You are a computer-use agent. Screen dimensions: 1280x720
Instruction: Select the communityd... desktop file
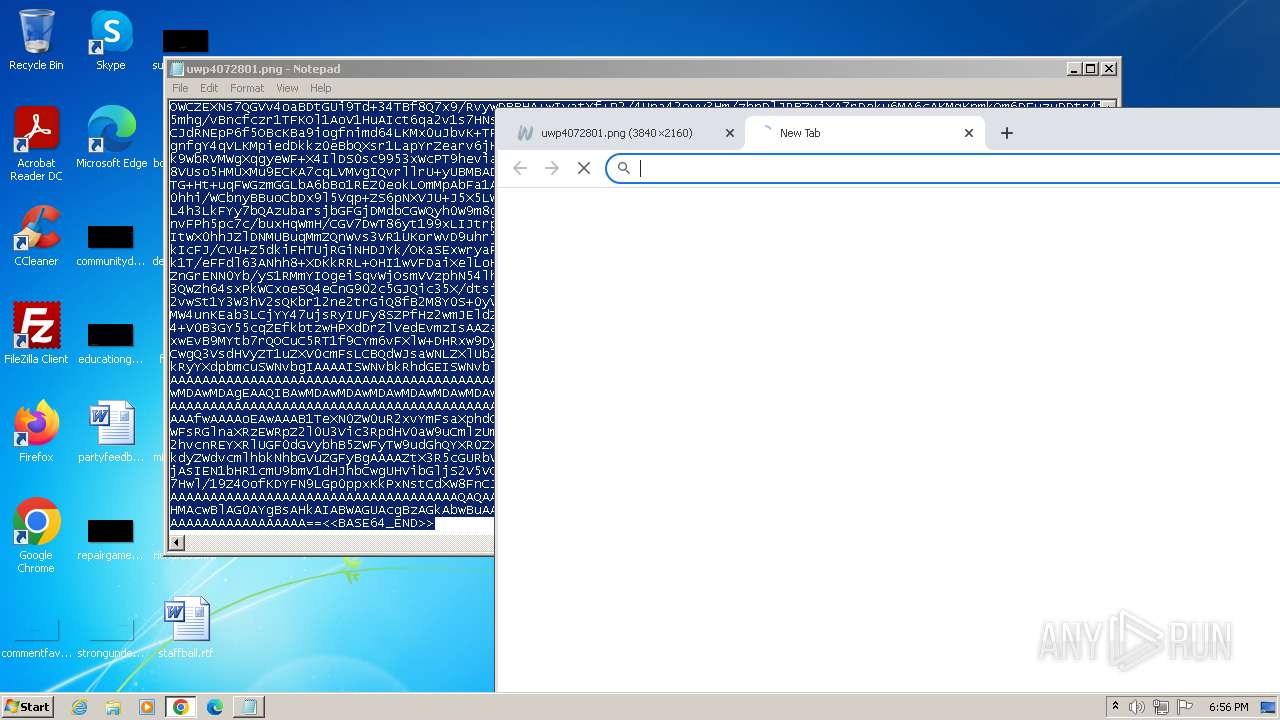111,246
